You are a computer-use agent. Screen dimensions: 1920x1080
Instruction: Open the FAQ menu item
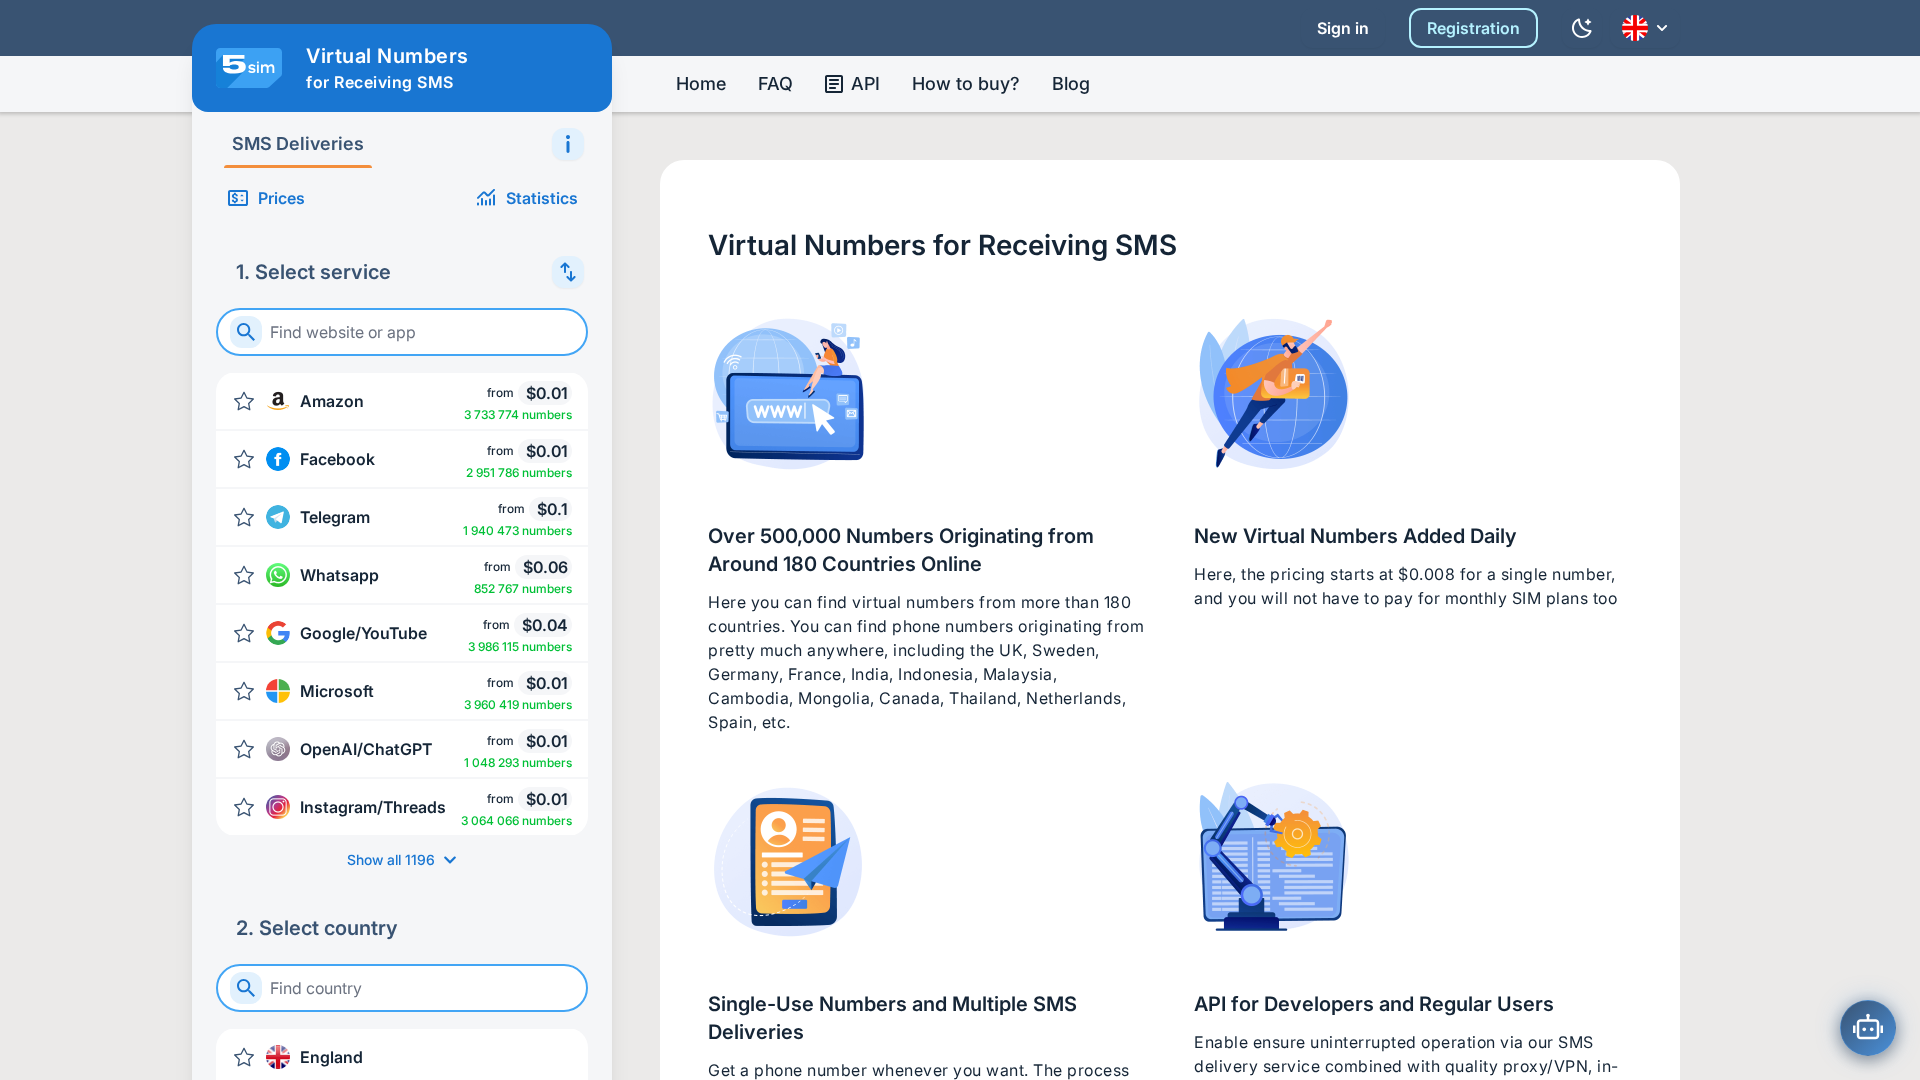coord(775,84)
